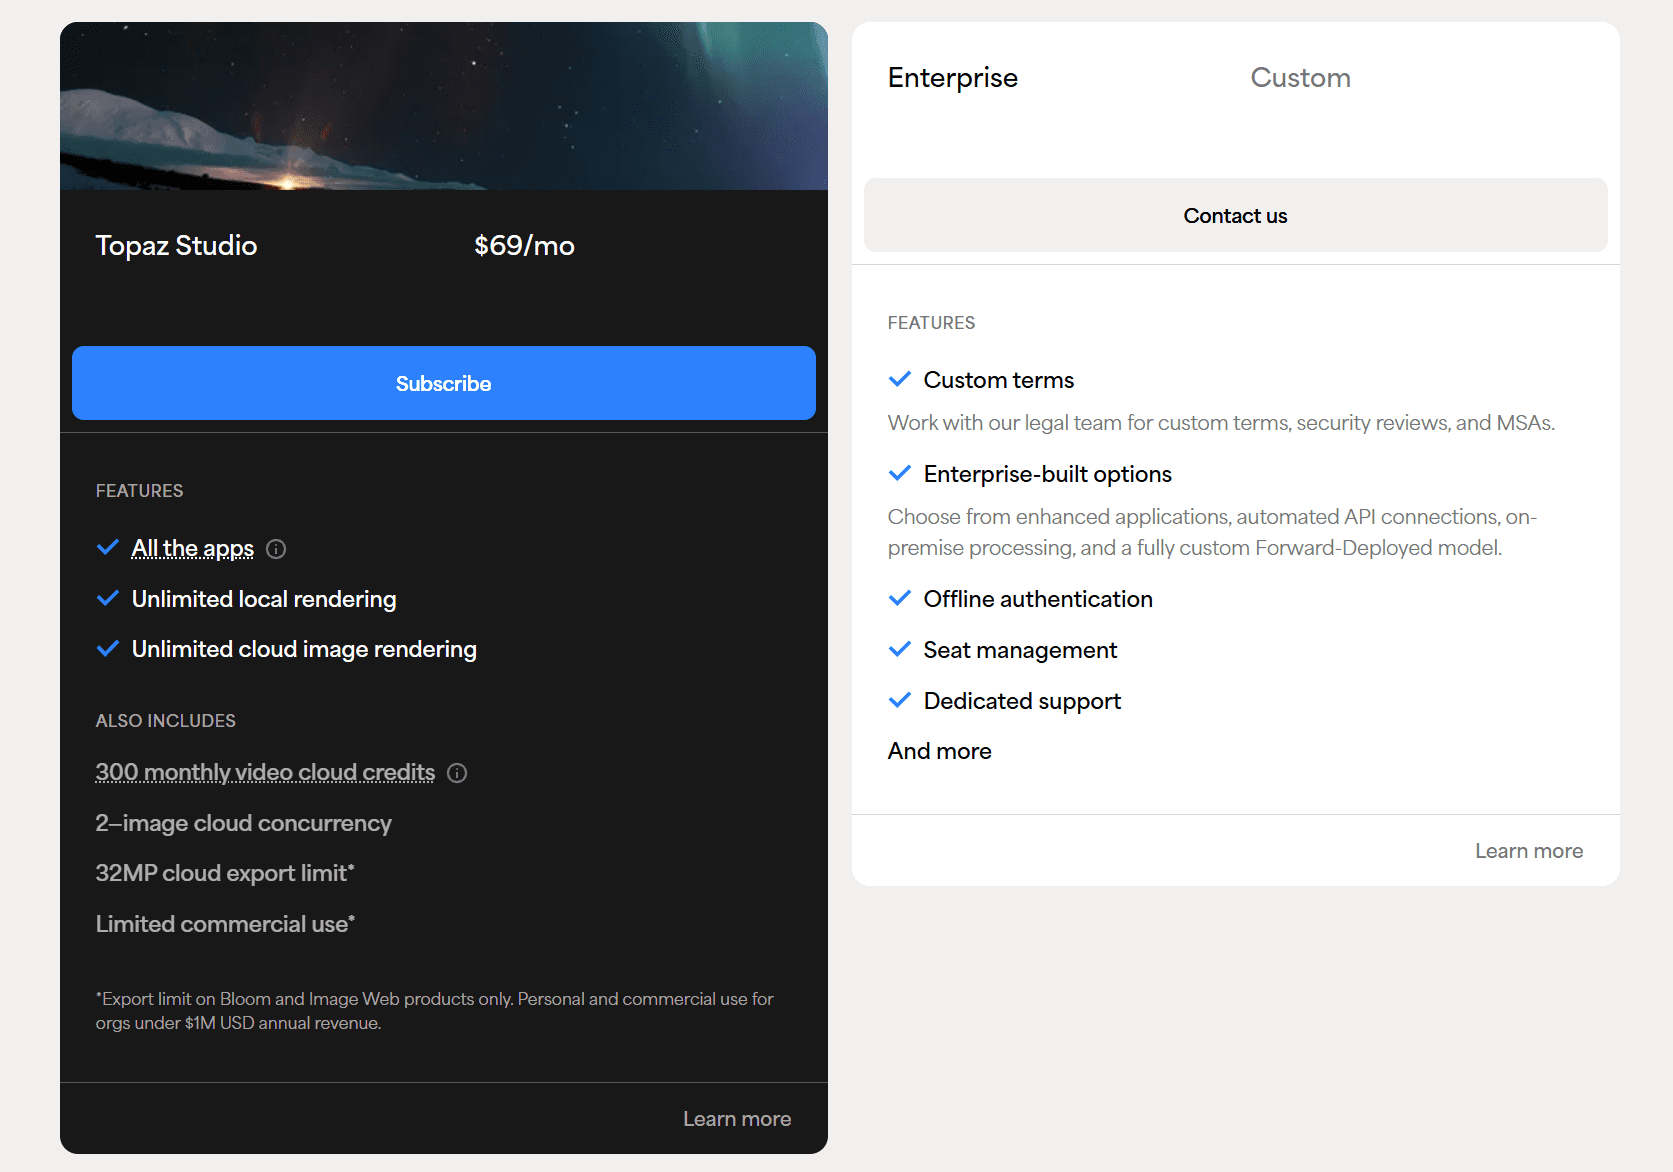Click the Offline authentication feature
This screenshot has height=1172, width=1673.
tap(1038, 599)
